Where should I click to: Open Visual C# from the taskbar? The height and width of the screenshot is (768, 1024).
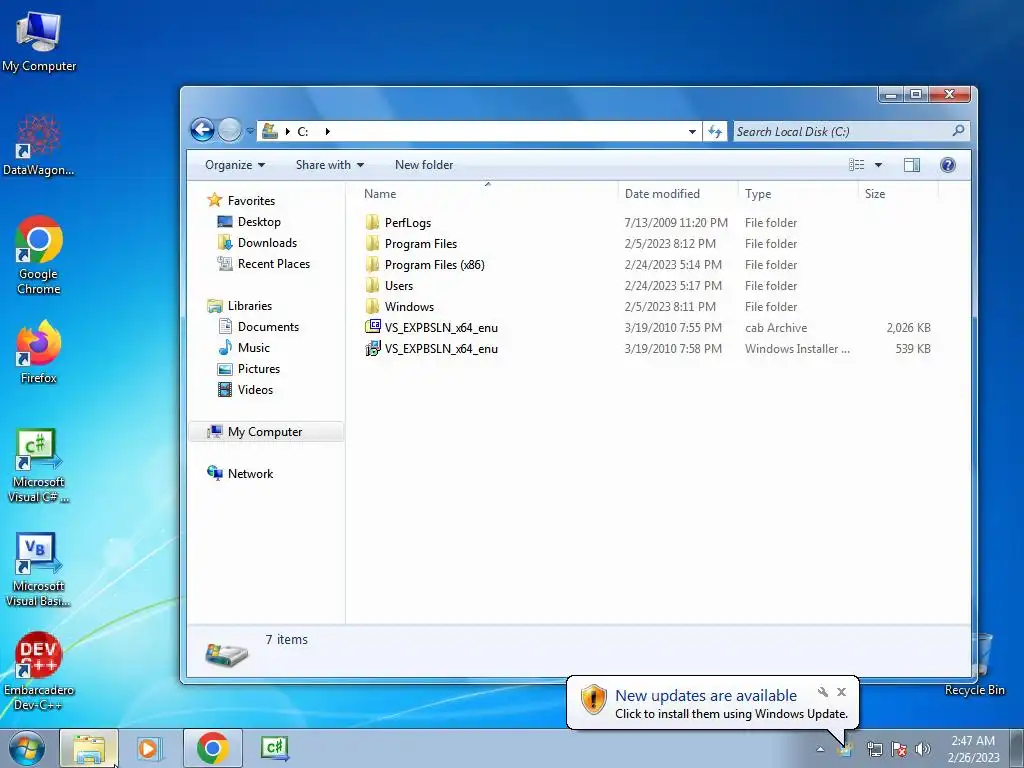pos(274,748)
